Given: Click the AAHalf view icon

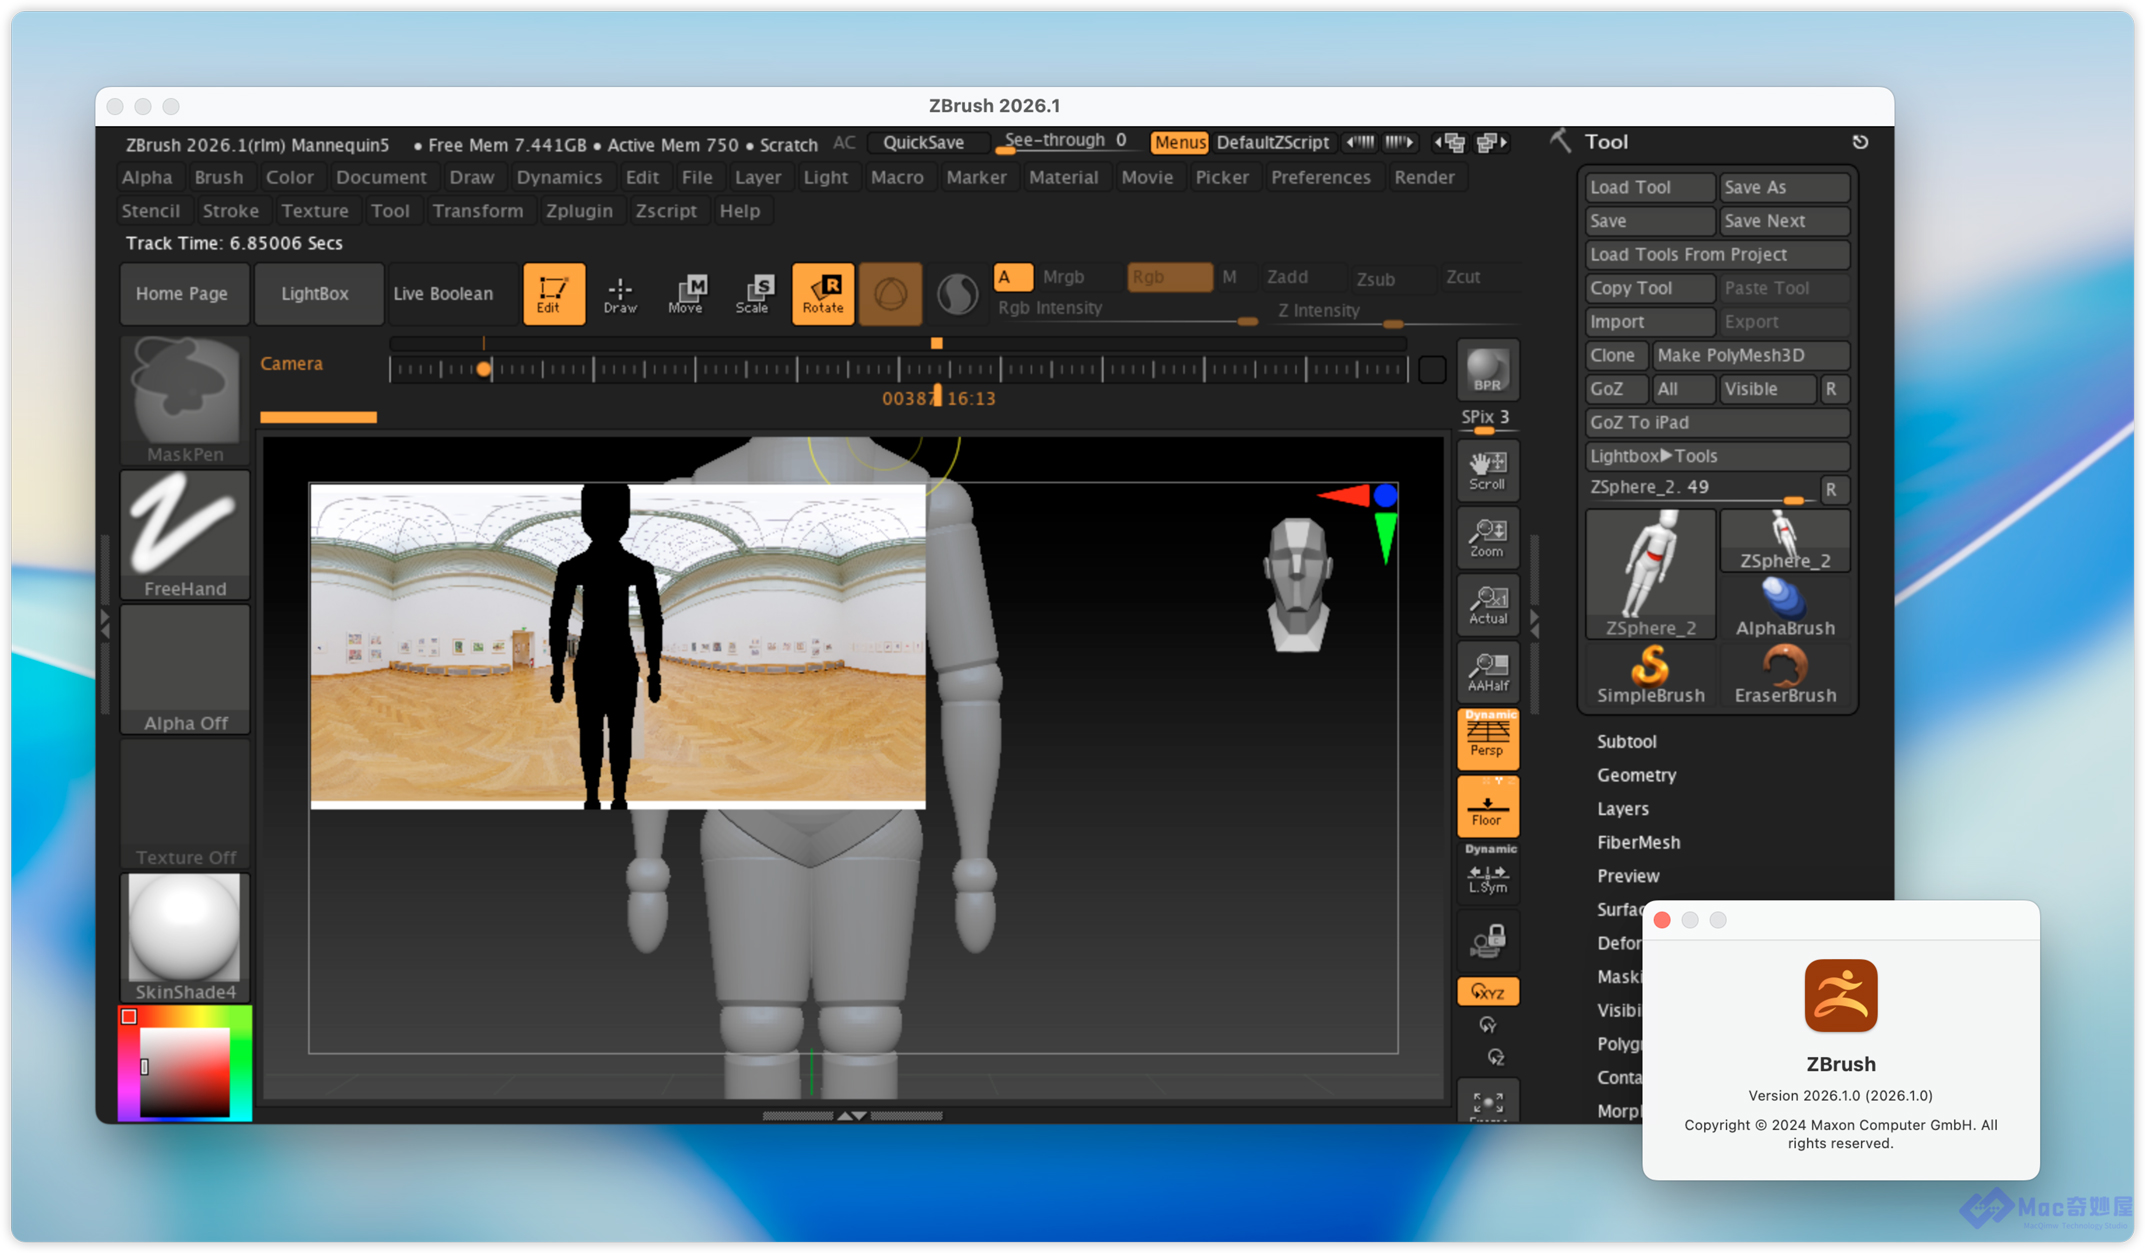Looking at the screenshot, I should [x=1487, y=672].
